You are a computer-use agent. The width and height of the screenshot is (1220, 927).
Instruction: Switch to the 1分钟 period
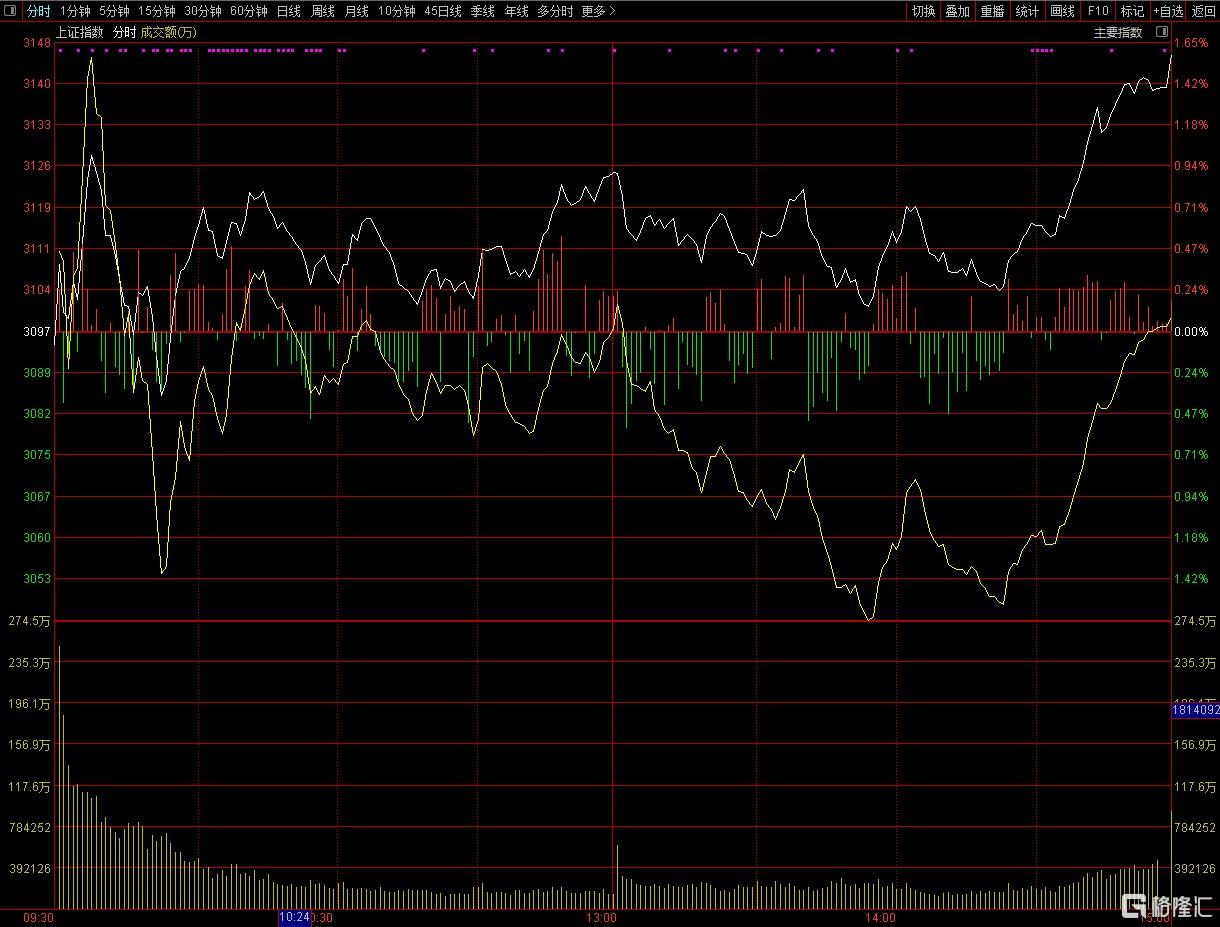click(x=75, y=11)
